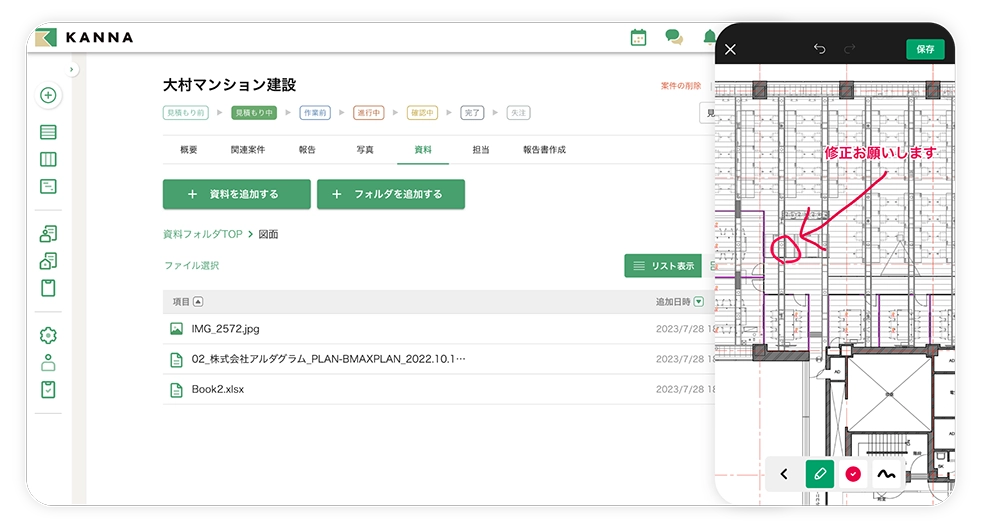
Task: Click フォルダを追加する button
Action: pyautogui.click(x=391, y=194)
